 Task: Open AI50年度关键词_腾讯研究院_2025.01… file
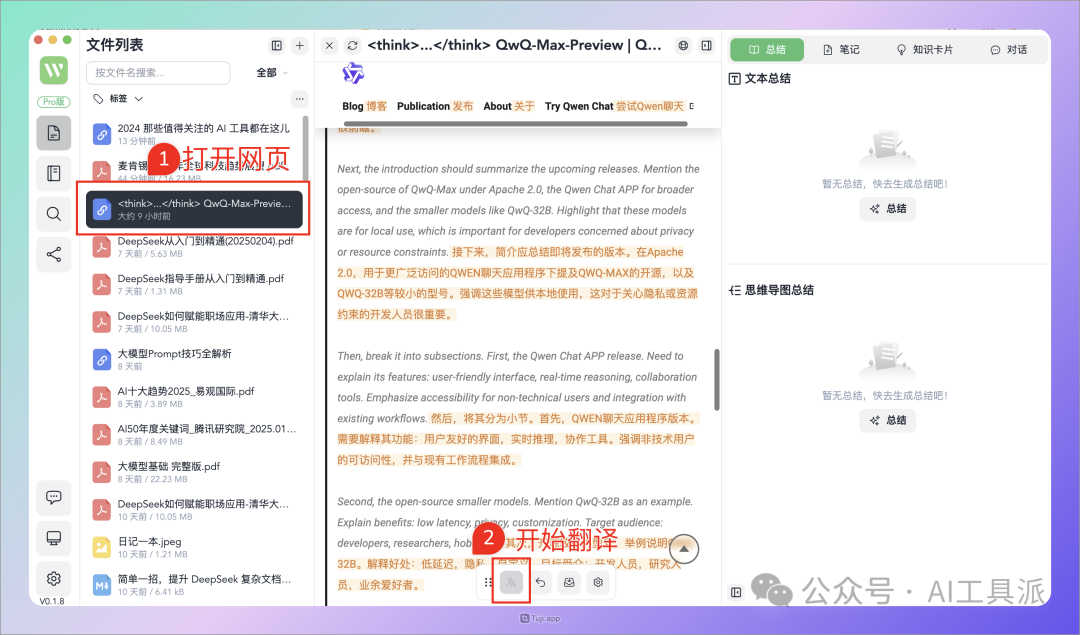point(195,435)
